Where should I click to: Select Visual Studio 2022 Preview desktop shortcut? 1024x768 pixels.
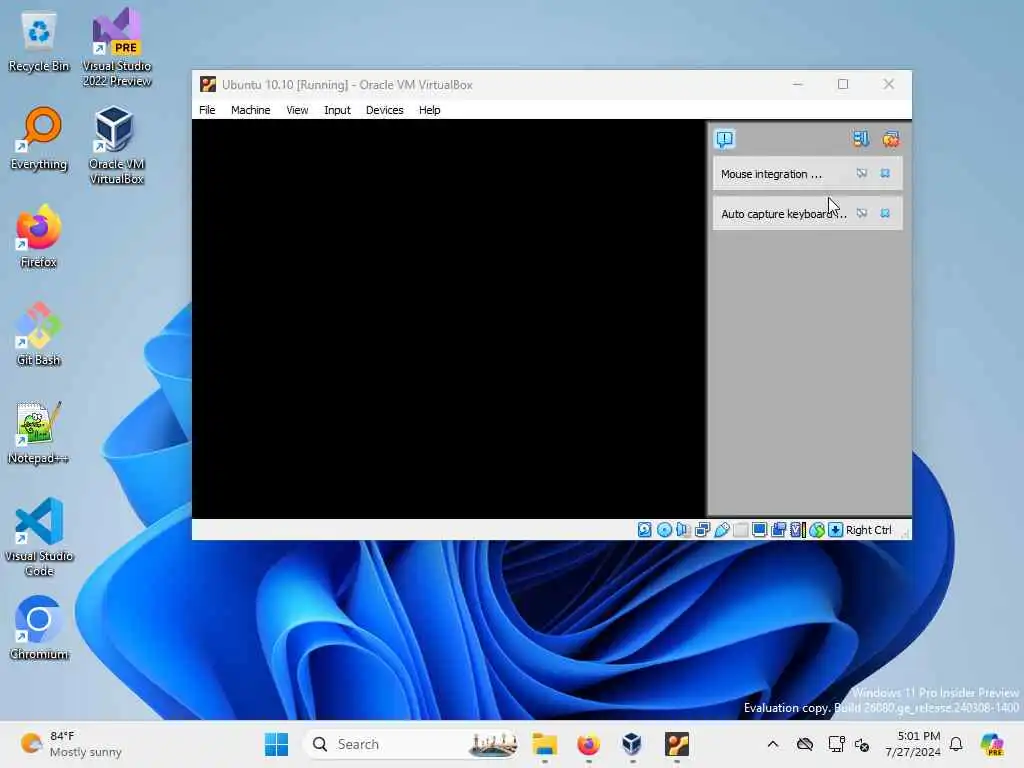point(117,47)
